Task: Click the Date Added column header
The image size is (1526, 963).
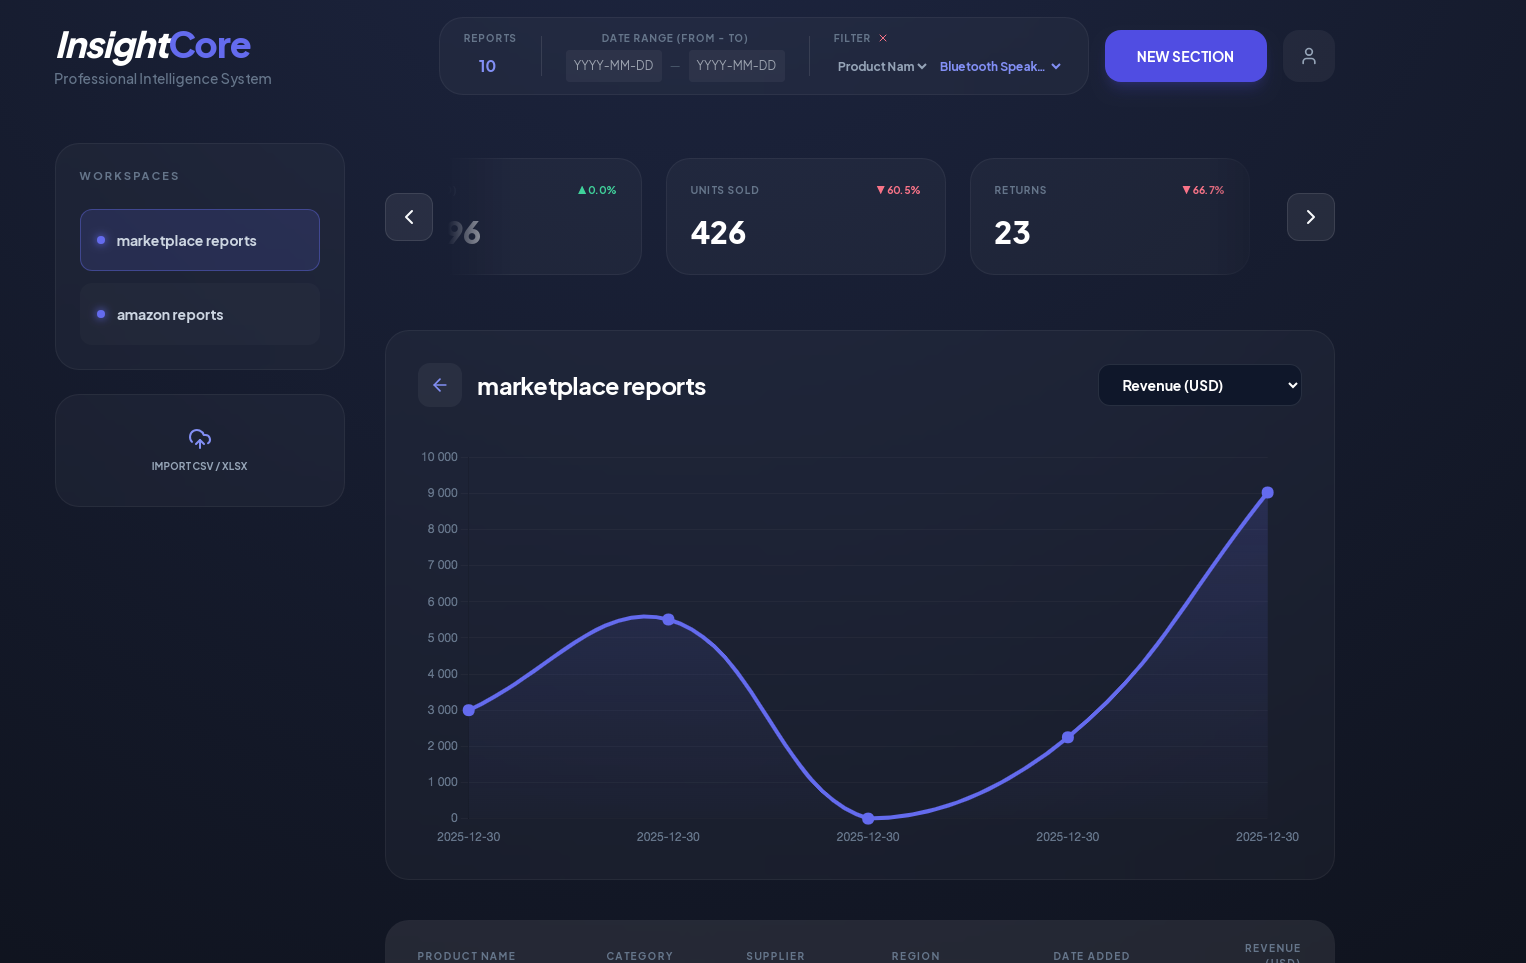Action: coord(1091,956)
